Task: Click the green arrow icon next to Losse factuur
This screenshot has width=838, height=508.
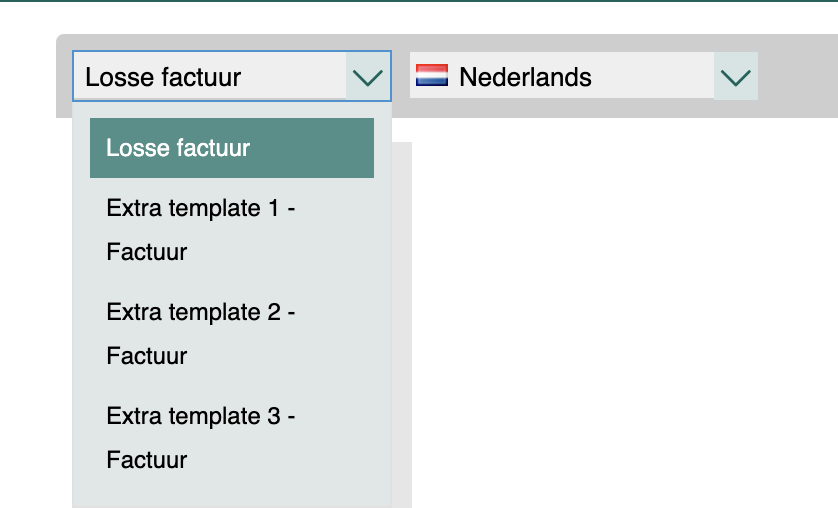Action: pos(368,77)
